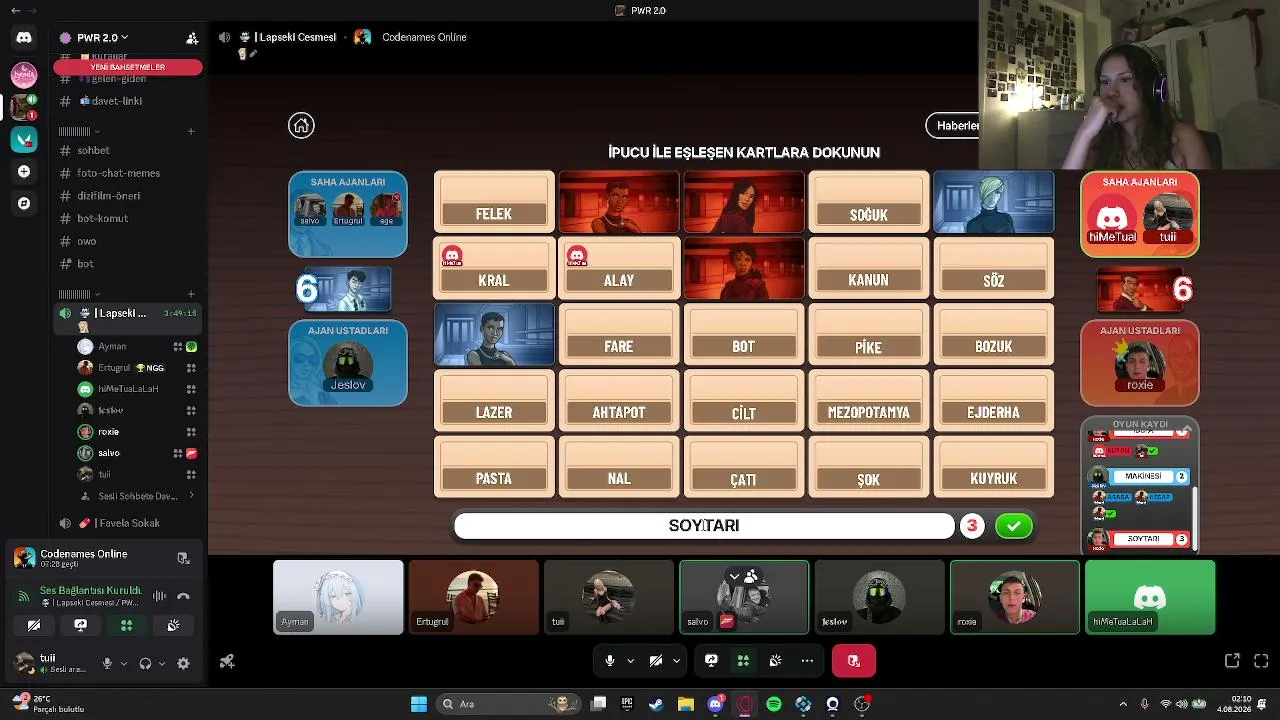The height and width of the screenshot is (720, 1280).
Task: Open the owo channel
Action: 87,241
